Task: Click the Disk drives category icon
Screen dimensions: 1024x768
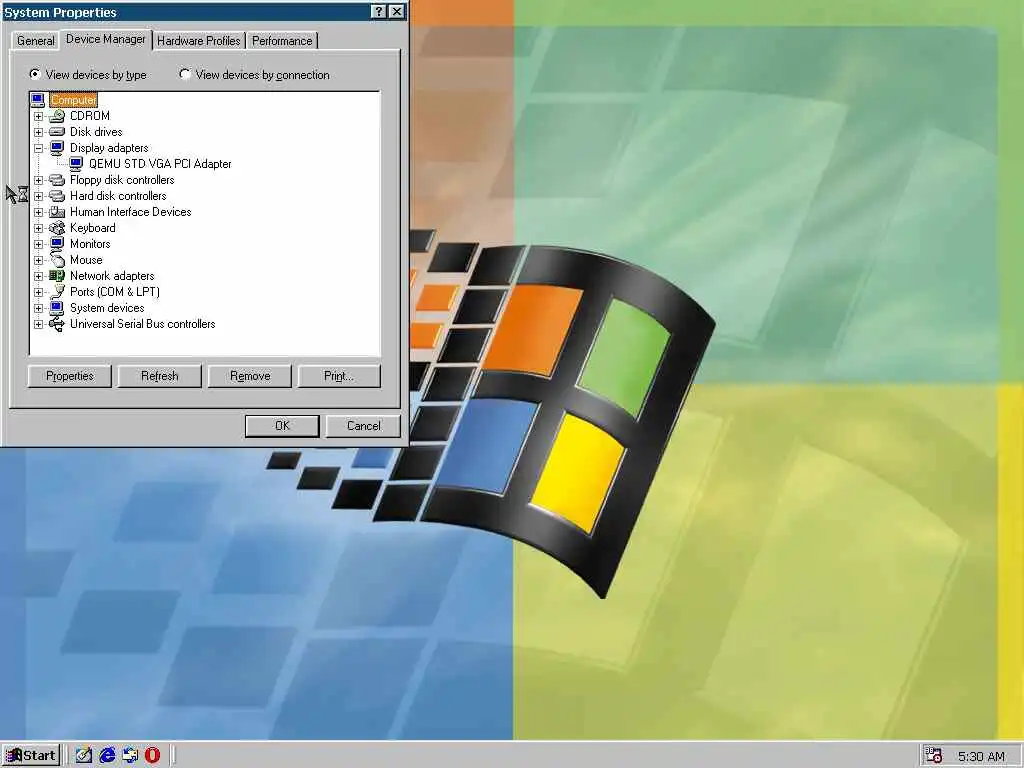Action: pos(57,132)
